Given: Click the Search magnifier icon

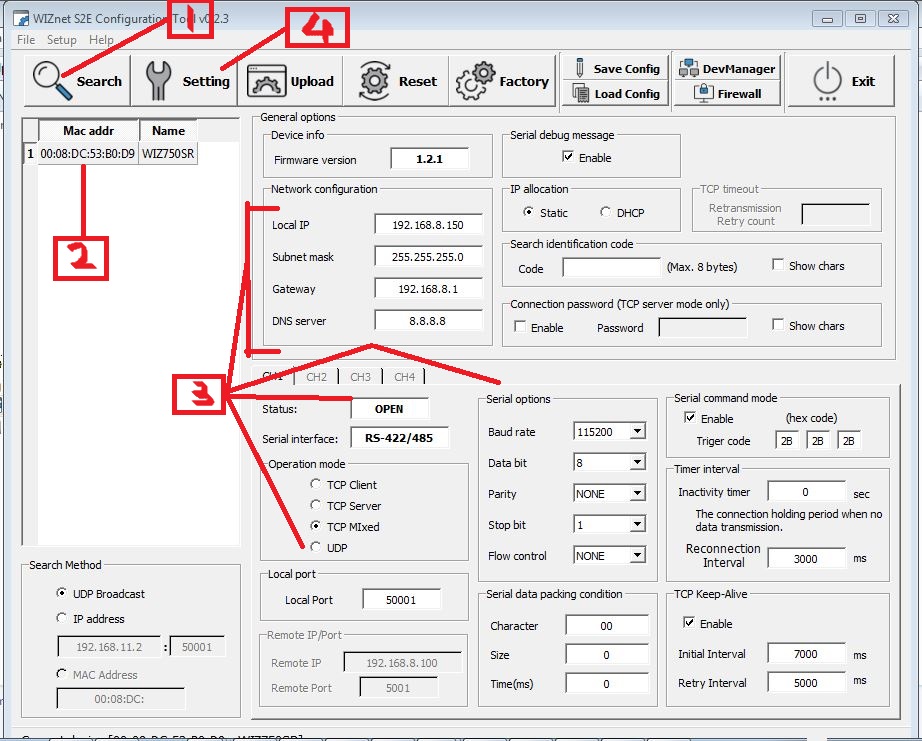Looking at the screenshot, I should coord(52,81).
